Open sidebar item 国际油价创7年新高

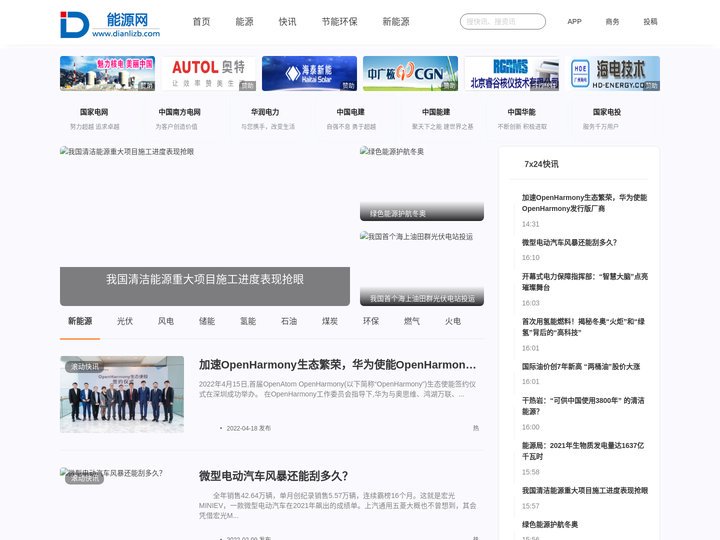coord(581,366)
